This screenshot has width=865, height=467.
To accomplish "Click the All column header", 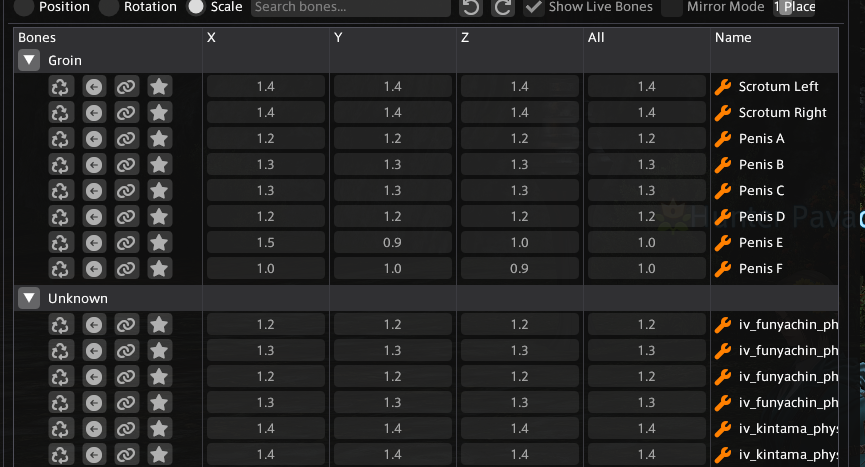I will tap(596, 37).
